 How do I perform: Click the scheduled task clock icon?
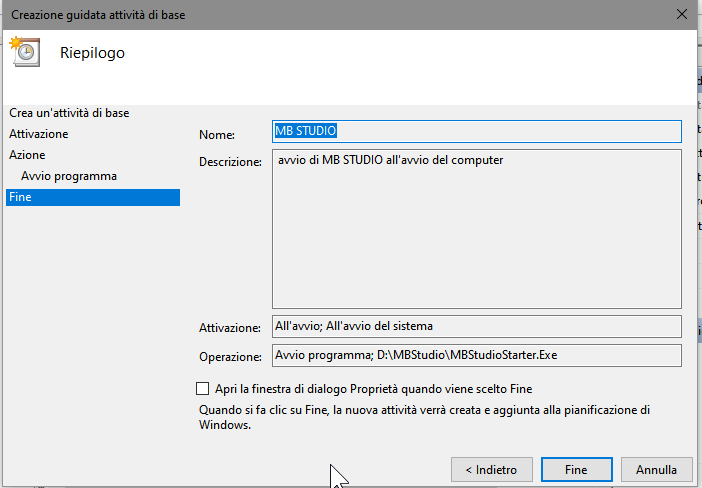[x=25, y=52]
